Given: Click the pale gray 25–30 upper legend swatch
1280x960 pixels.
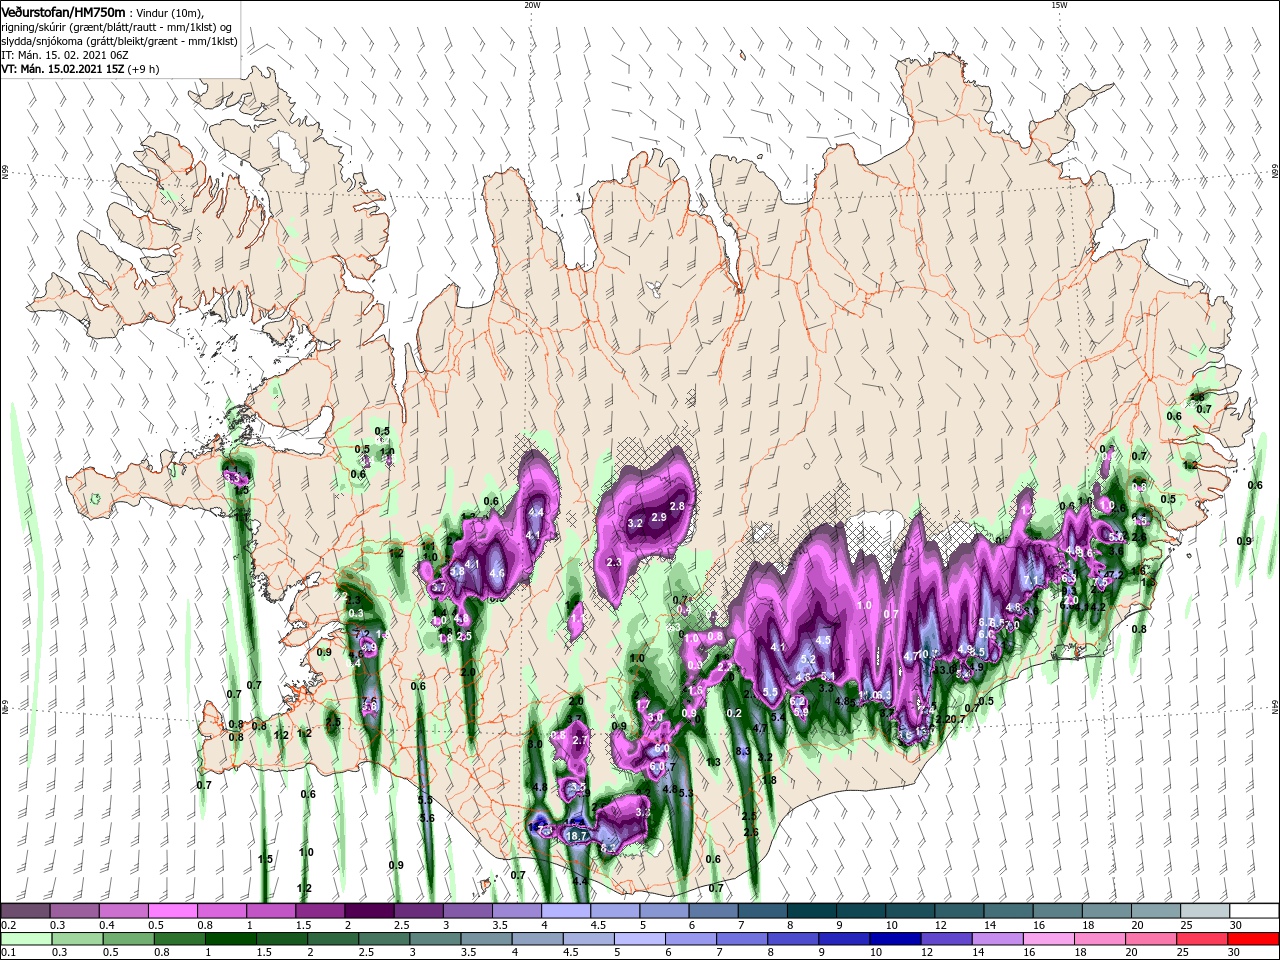Looking at the screenshot, I should (x=1206, y=911).
